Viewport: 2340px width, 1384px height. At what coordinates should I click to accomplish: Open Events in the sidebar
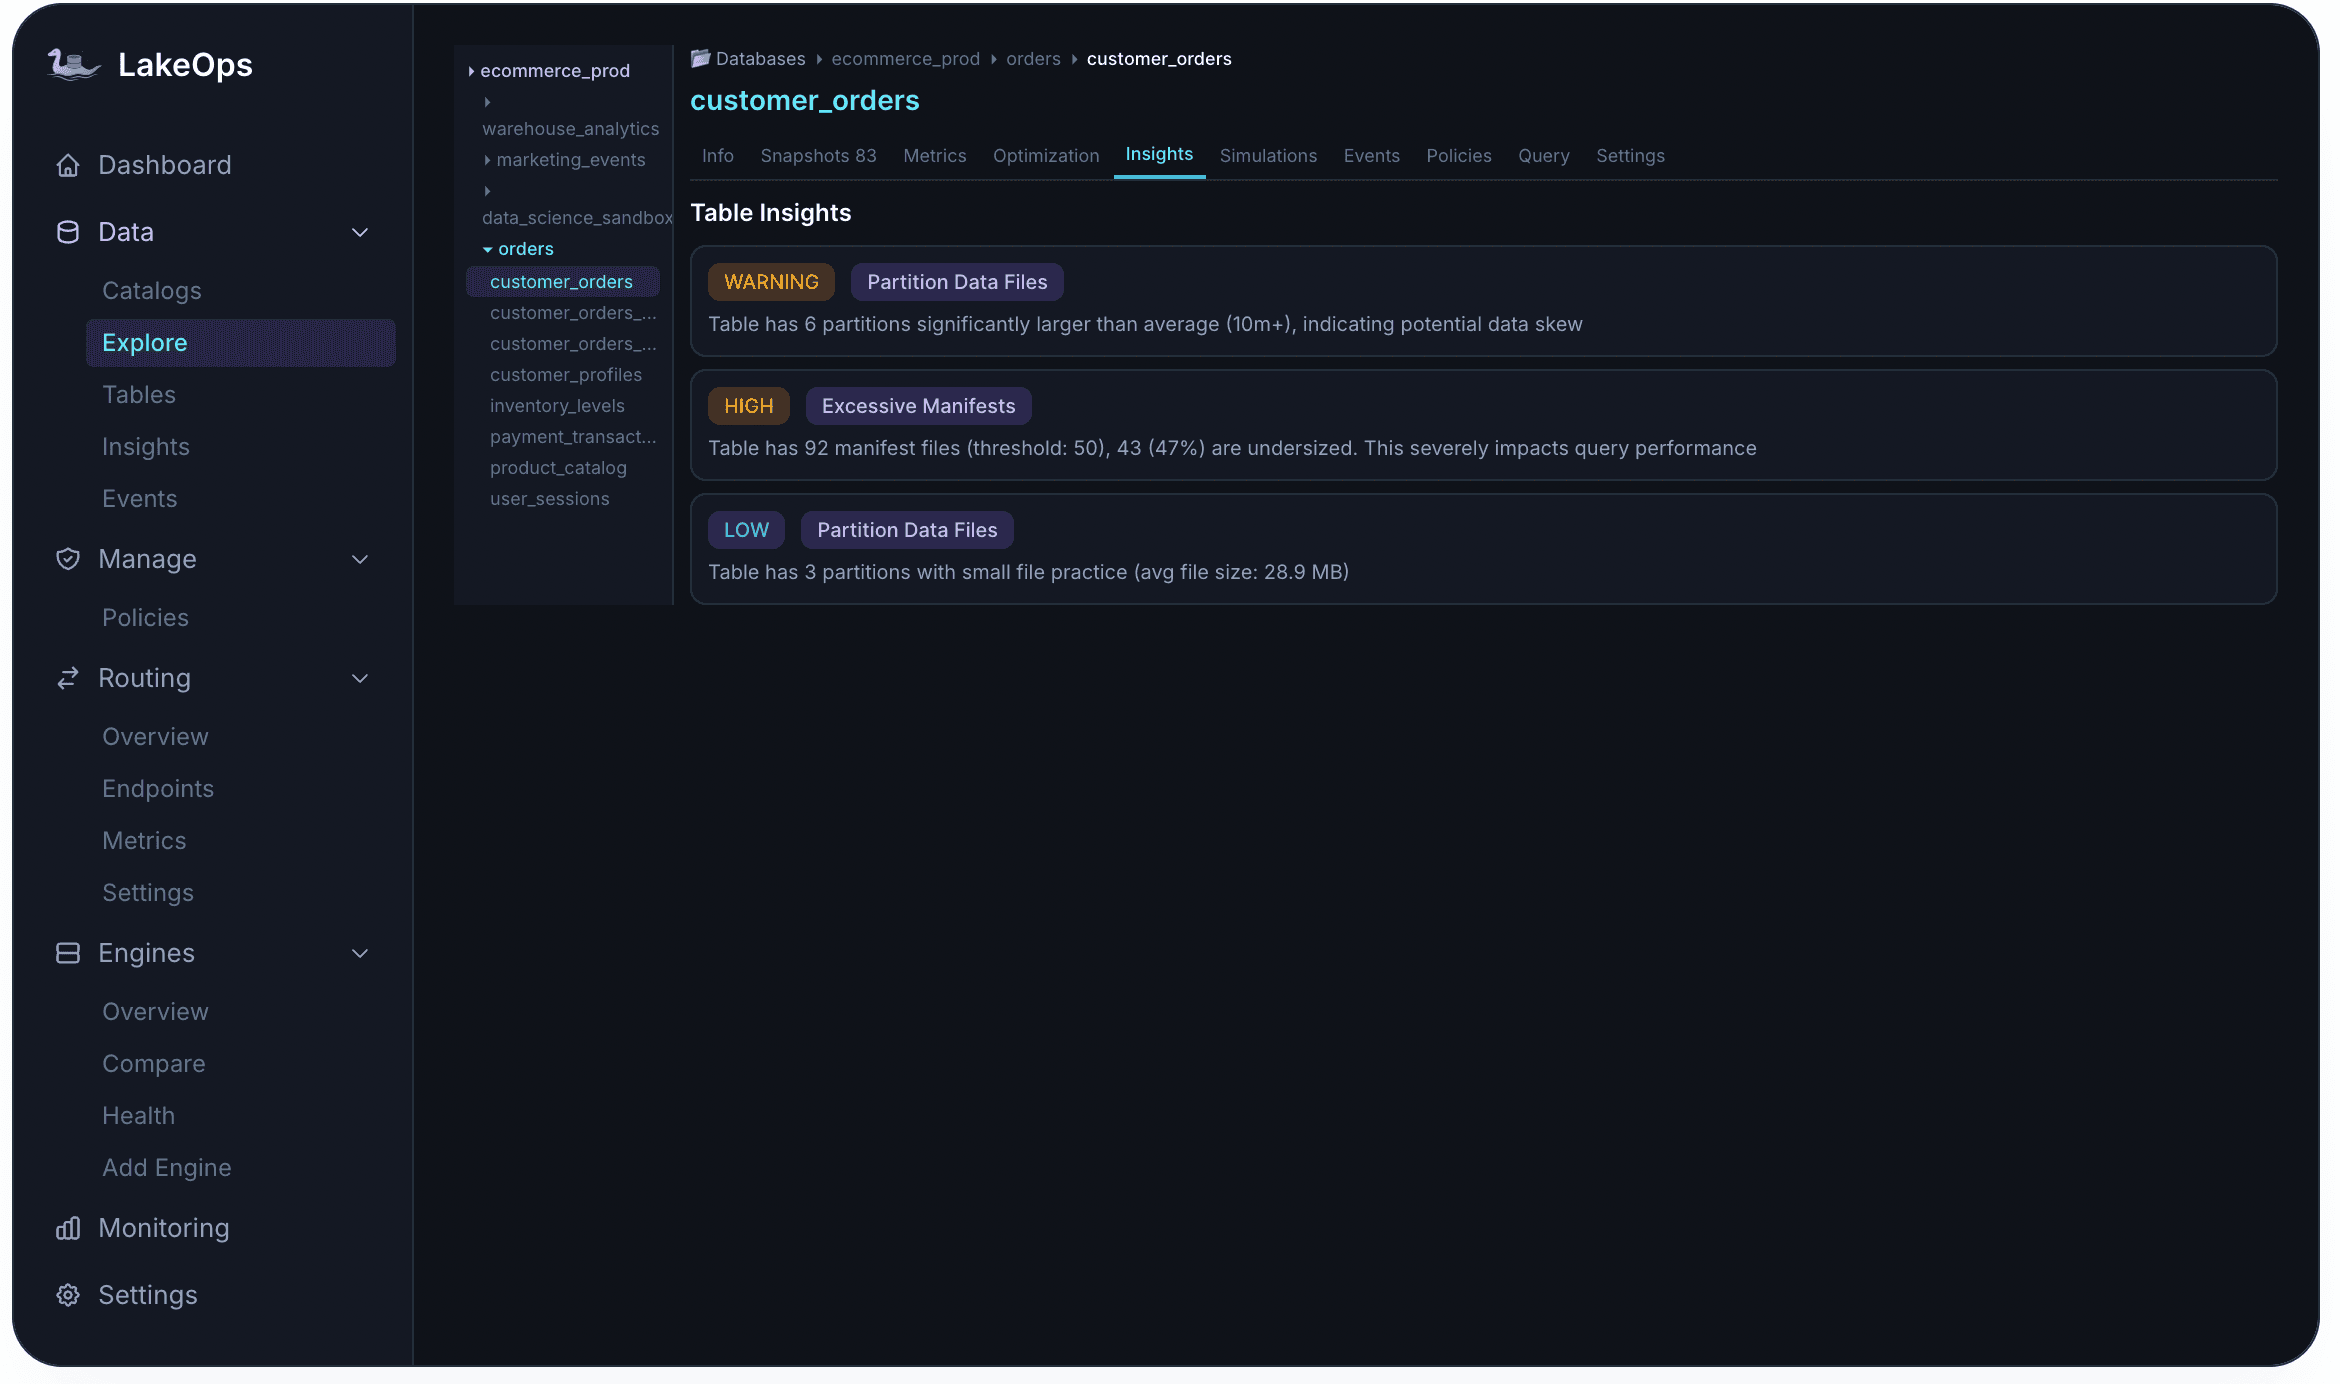tap(140, 499)
